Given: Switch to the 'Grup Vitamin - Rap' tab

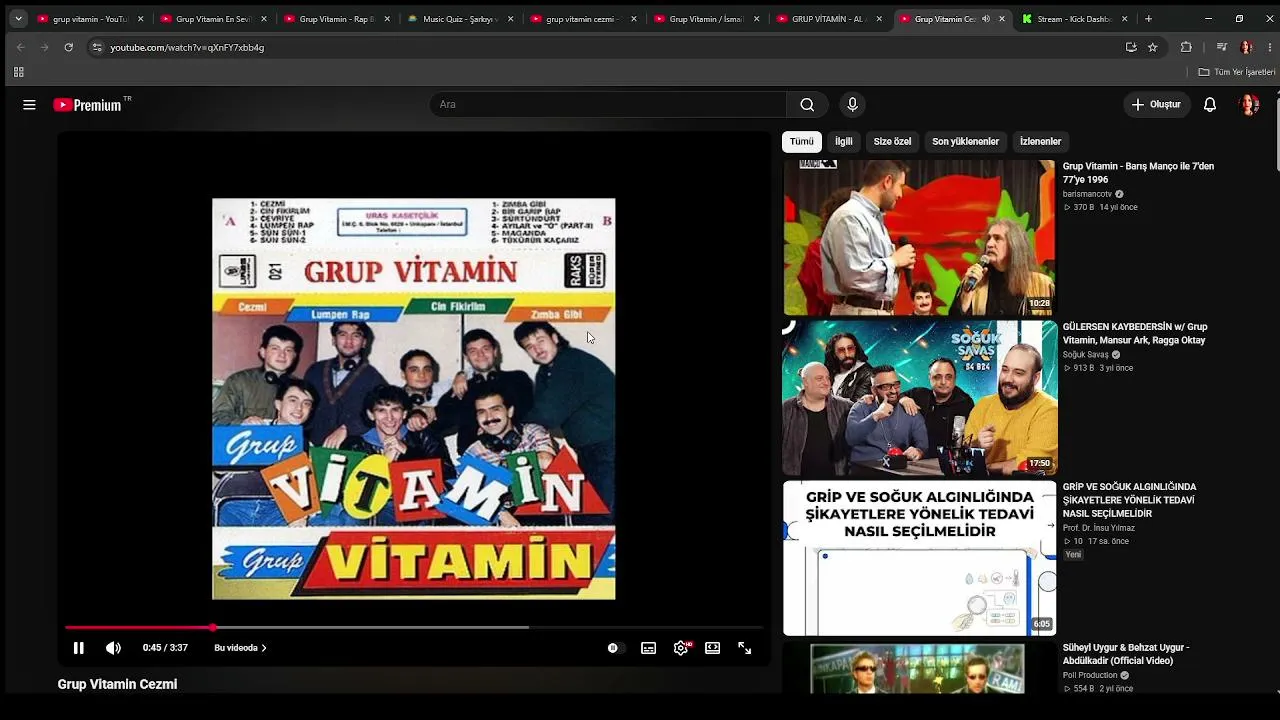Looking at the screenshot, I should 337,19.
